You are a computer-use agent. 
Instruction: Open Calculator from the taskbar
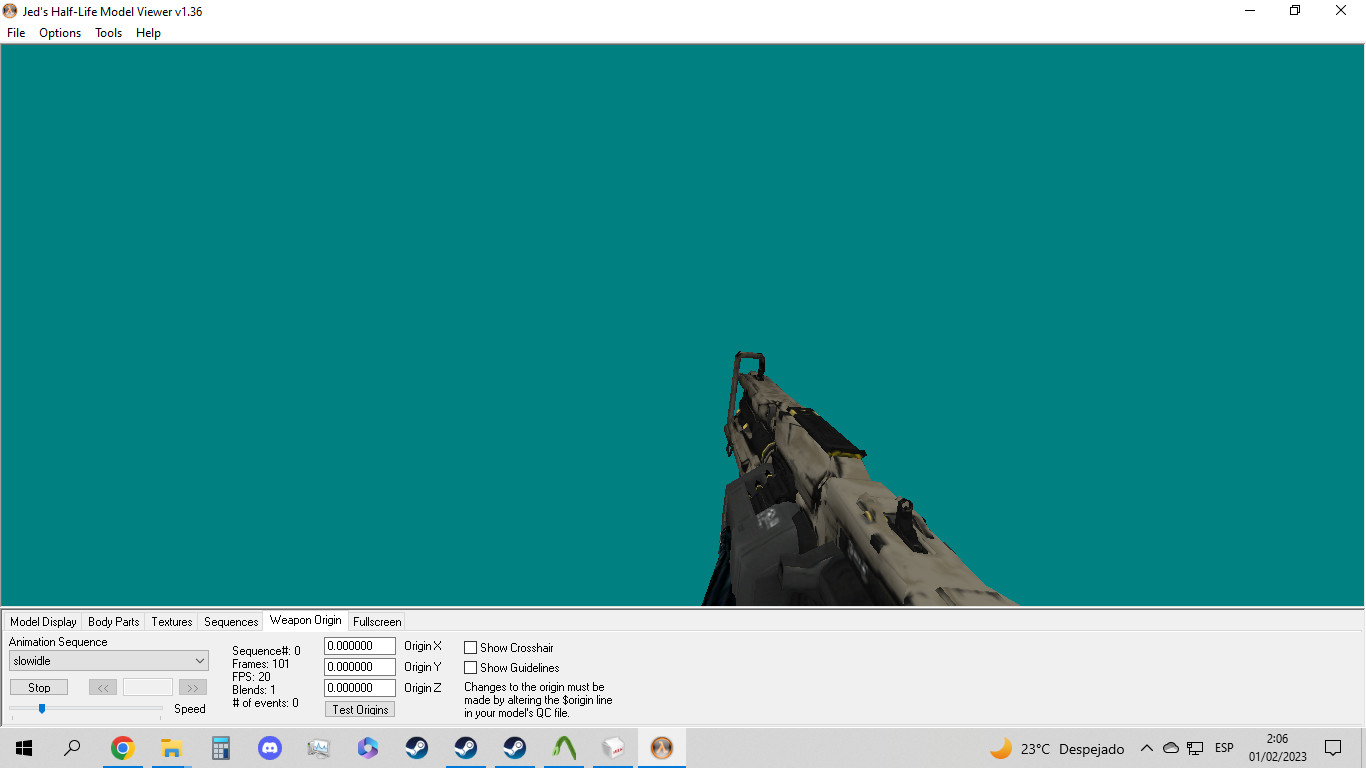point(220,748)
